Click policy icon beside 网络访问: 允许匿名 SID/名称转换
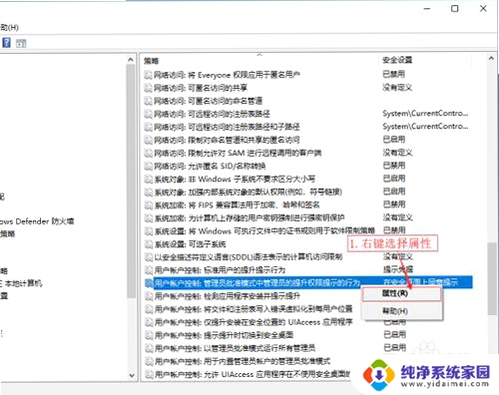The height and width of the screenshot is (395, 499). coord(148,166)
